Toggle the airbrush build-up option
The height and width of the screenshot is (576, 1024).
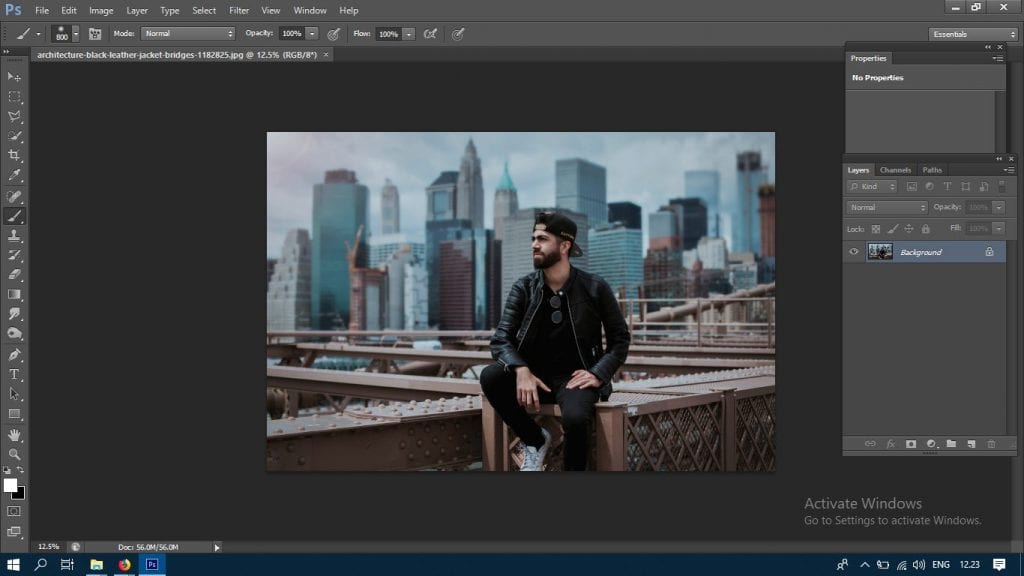[x=430, y=33]
